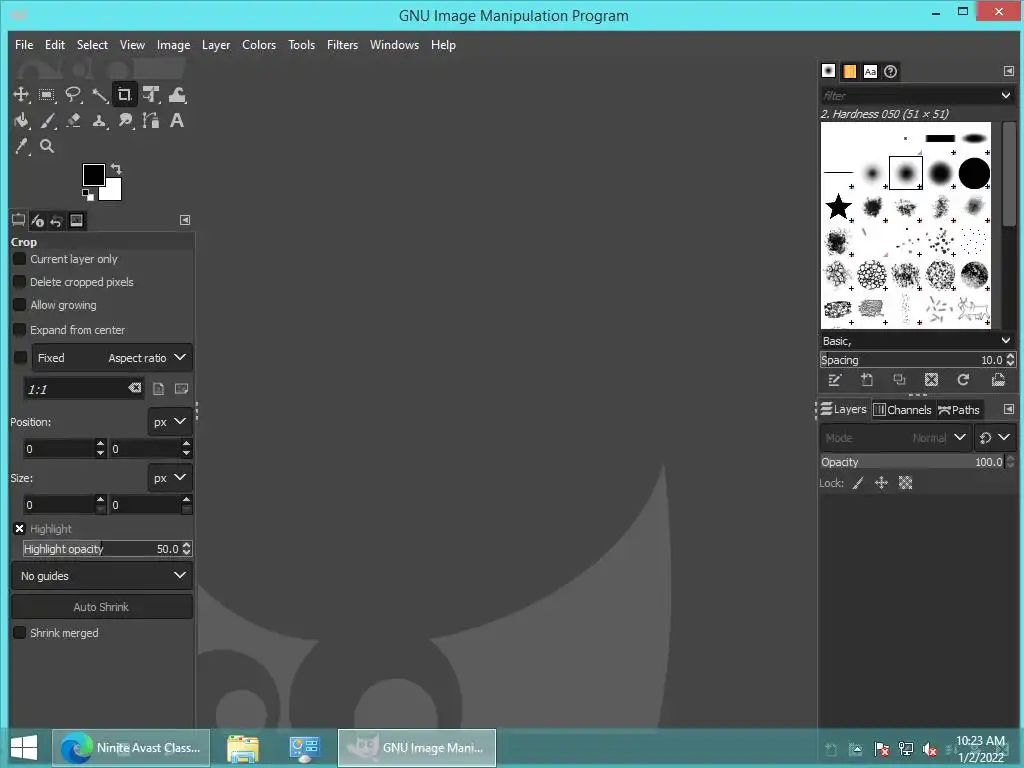Enable Allow growing checkbox

20,305
